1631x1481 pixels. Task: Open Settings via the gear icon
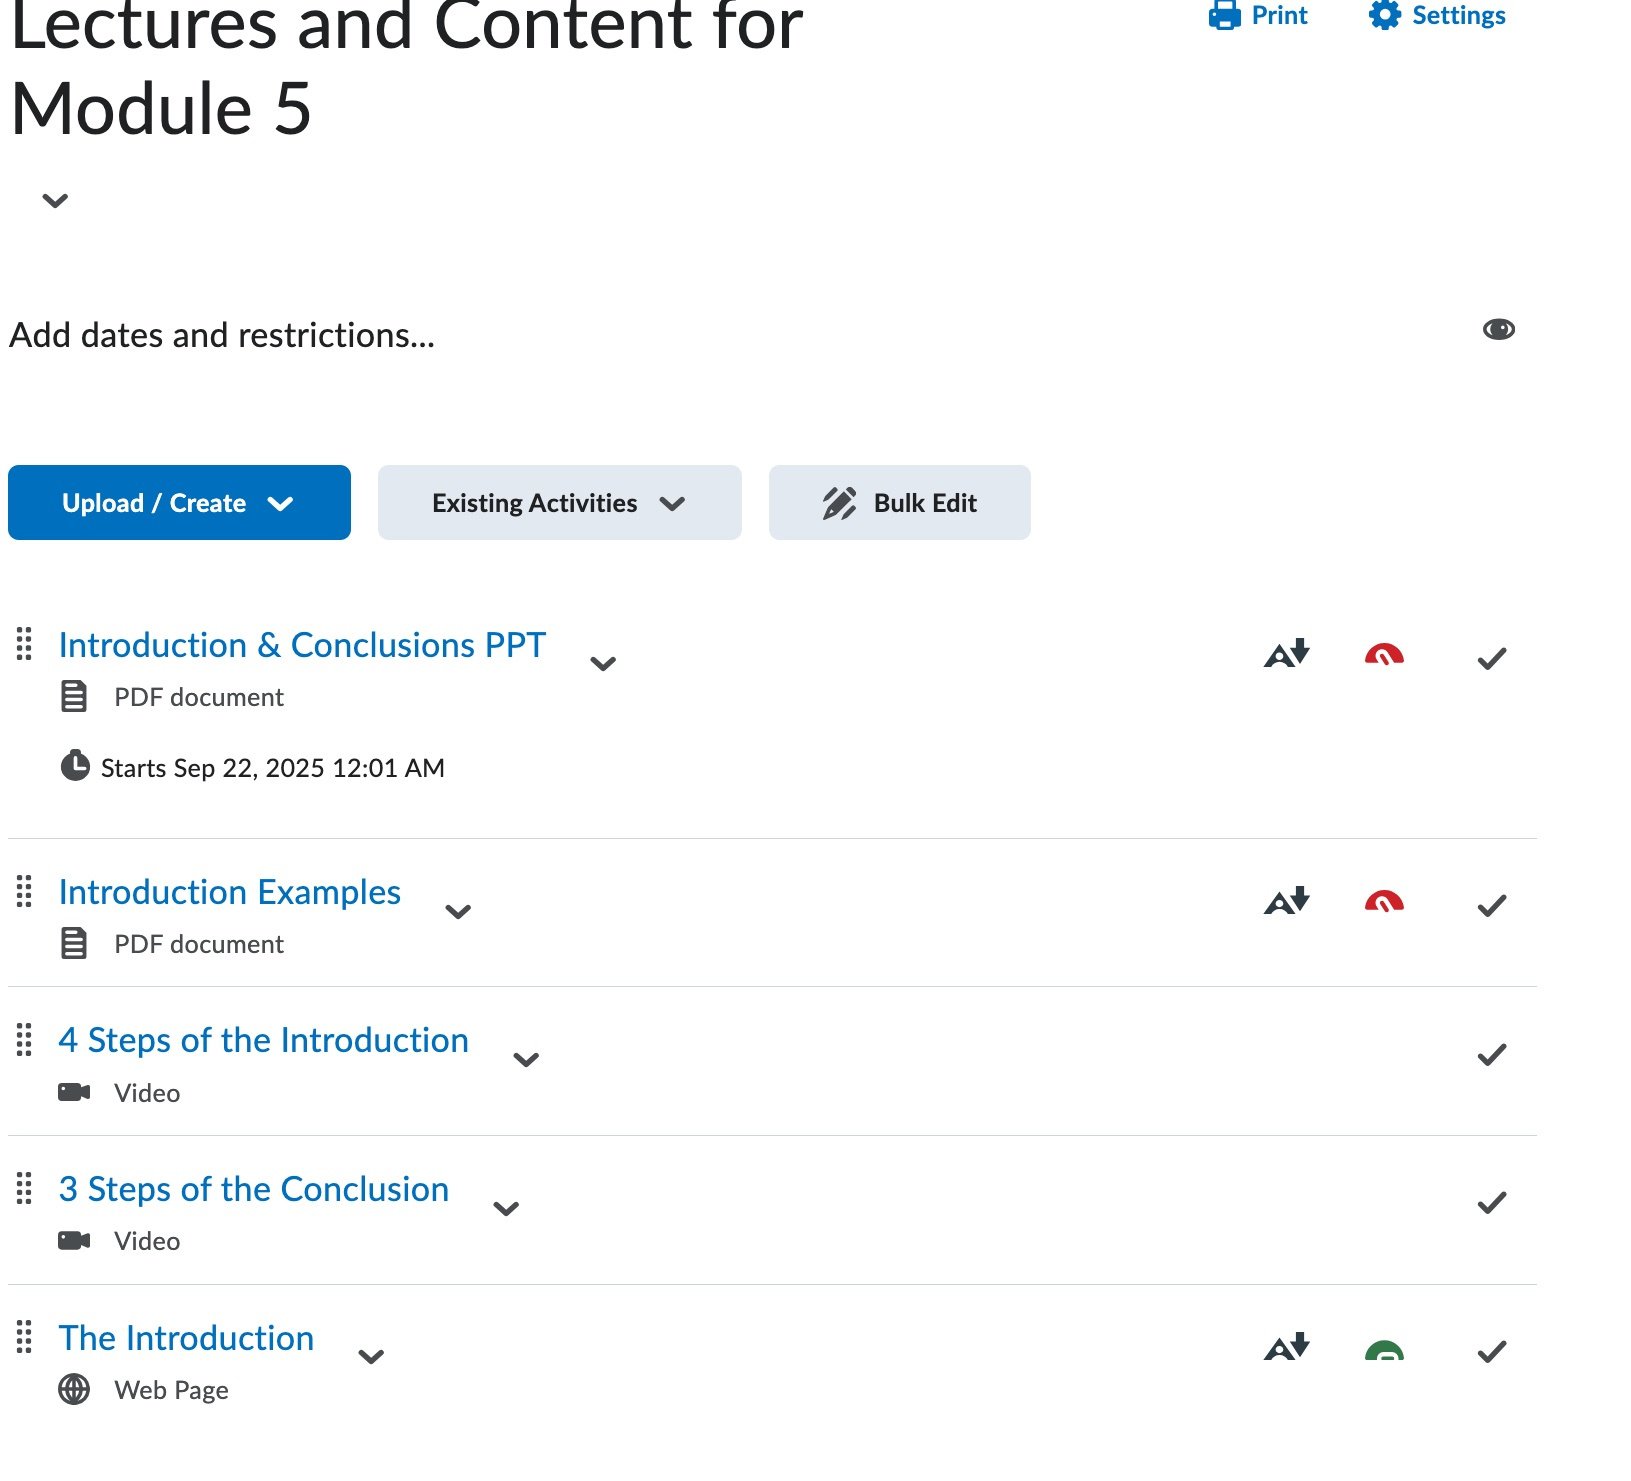[x=1385, y=15]
